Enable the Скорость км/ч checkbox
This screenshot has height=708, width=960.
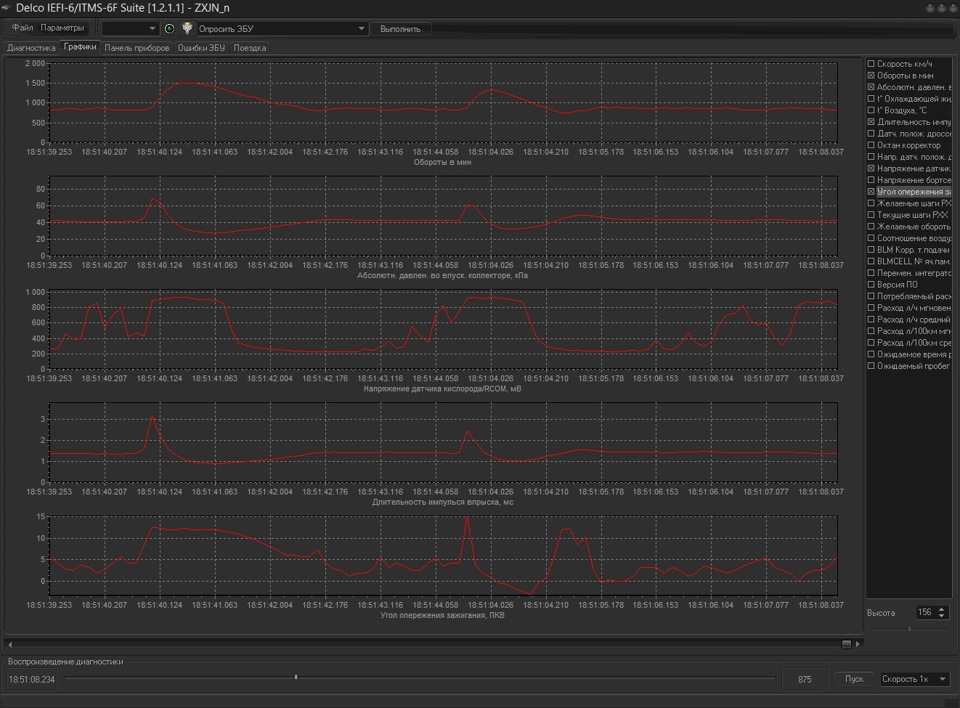tap(871, 64)
